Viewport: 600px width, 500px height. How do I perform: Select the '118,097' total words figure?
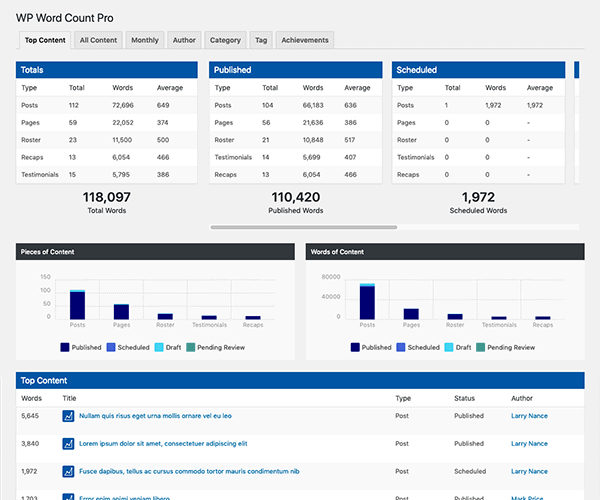tap(107, 197)
